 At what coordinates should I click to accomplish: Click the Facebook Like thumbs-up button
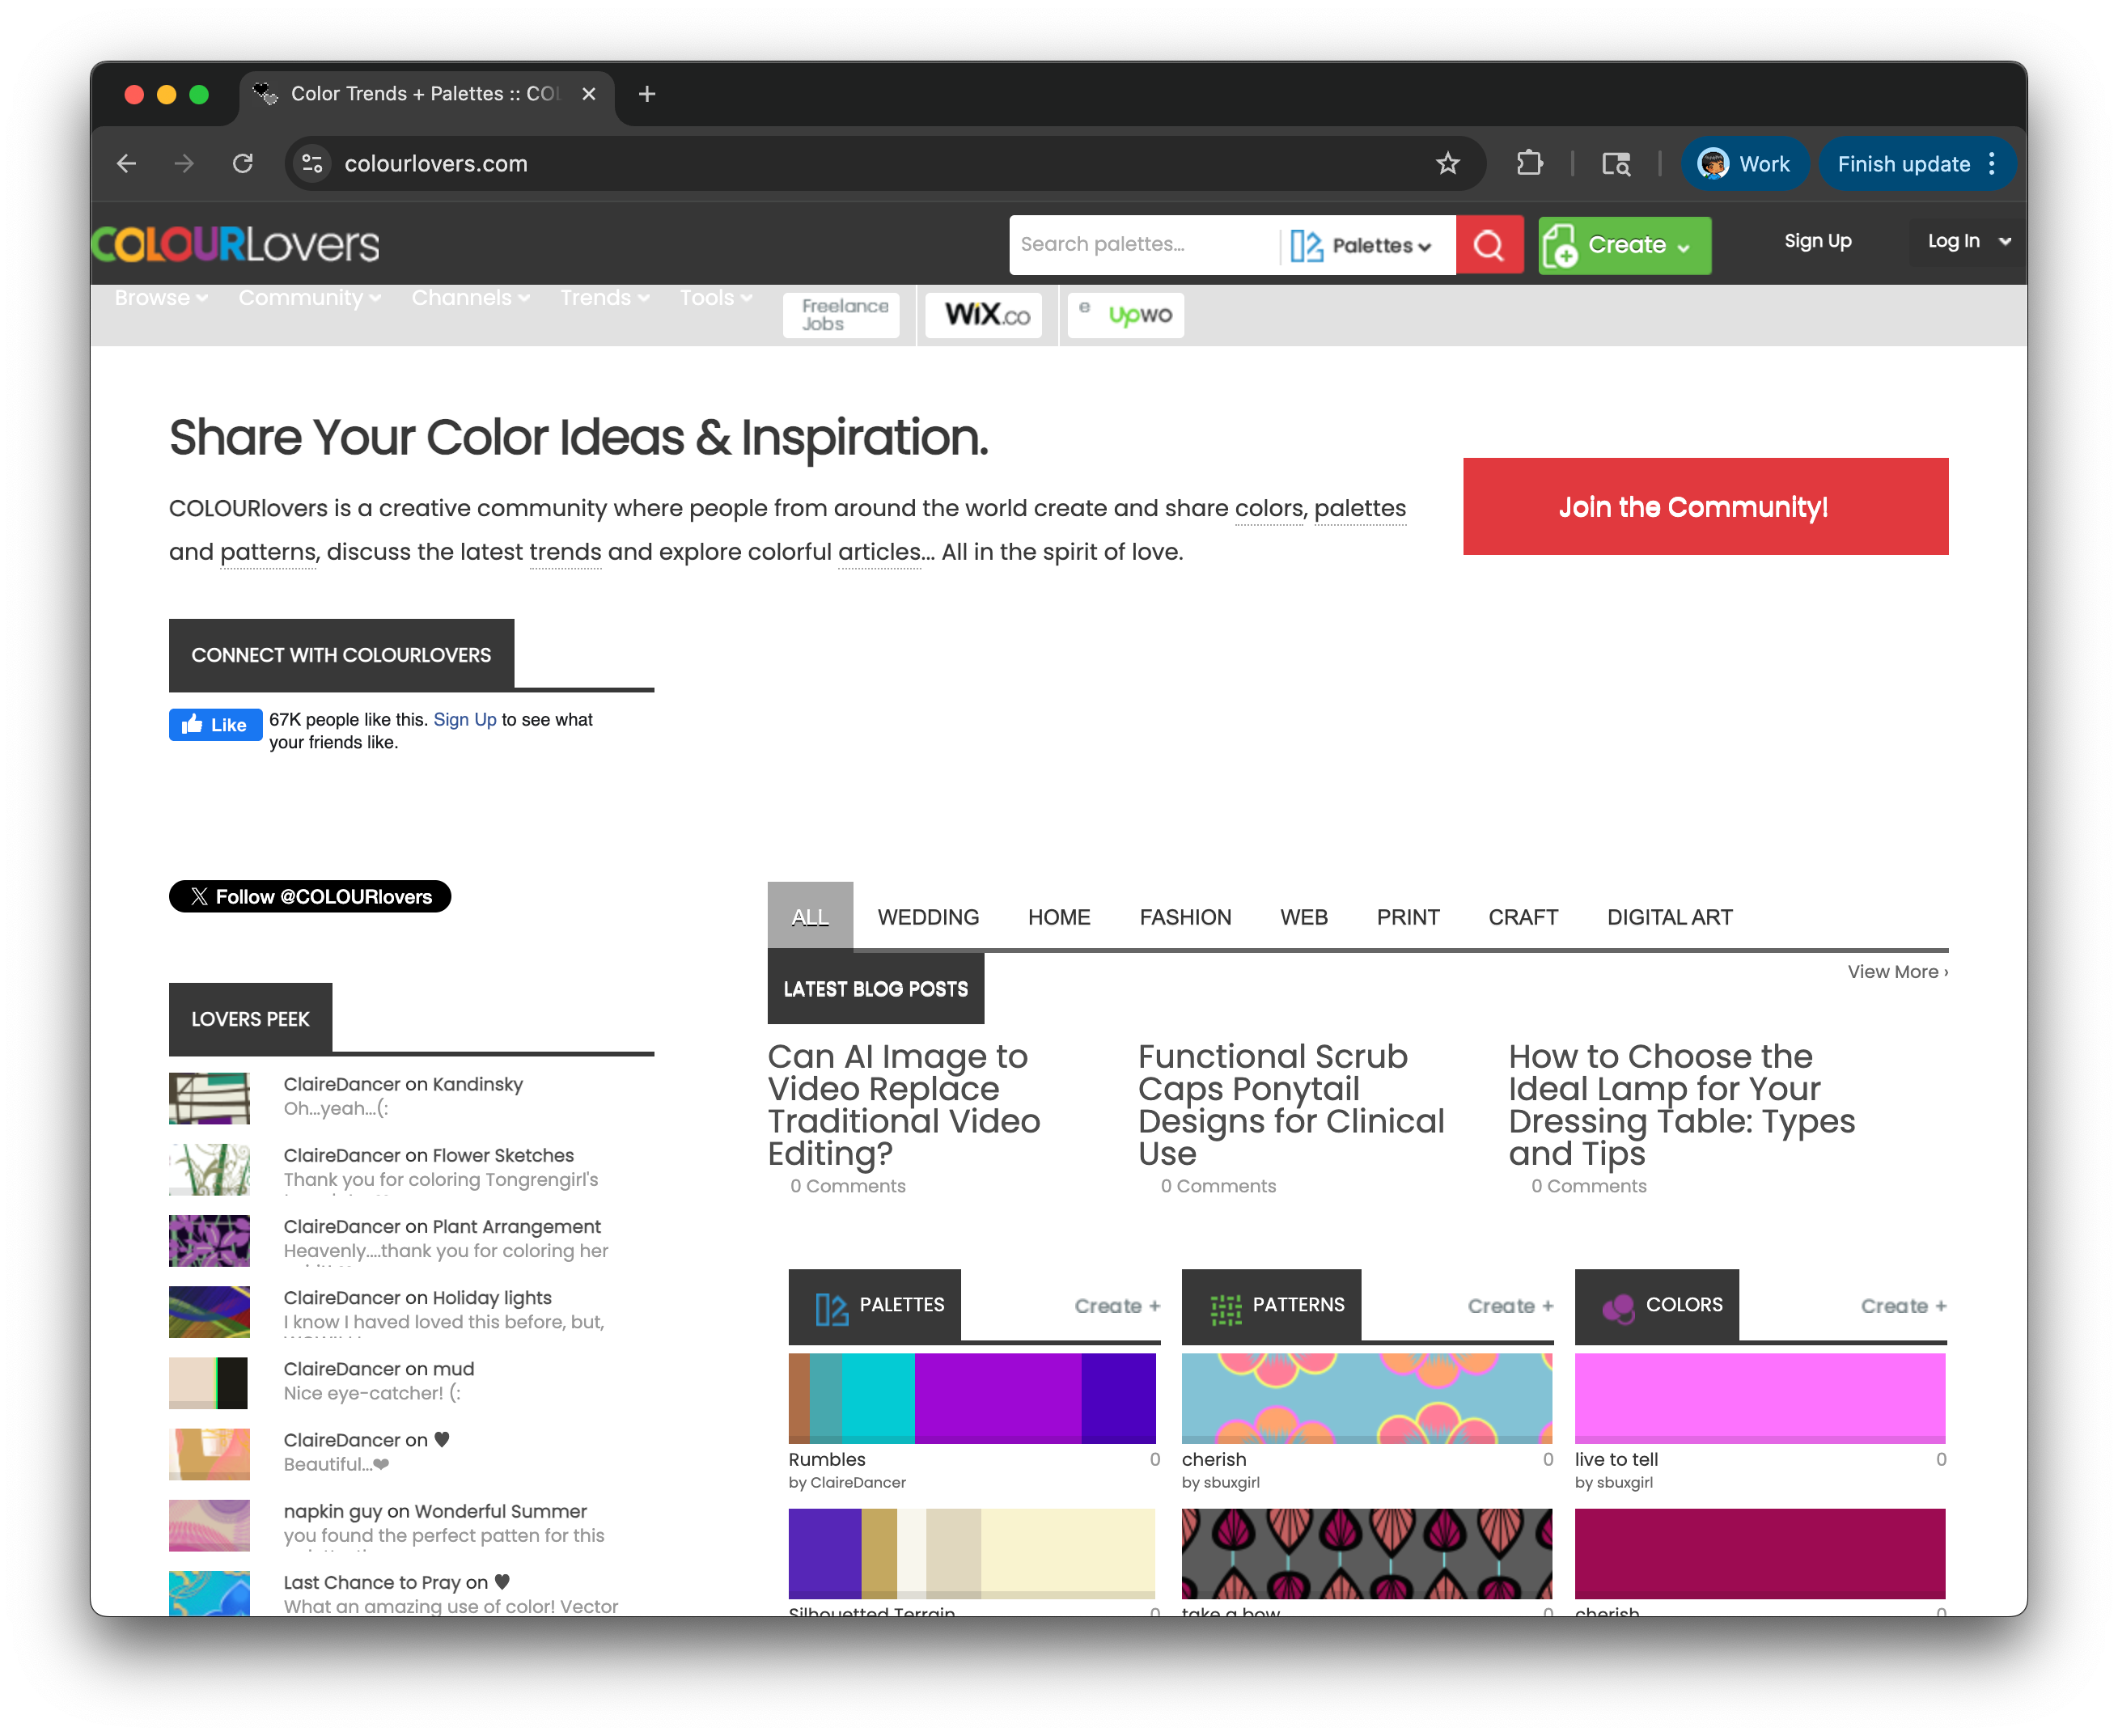215,725
